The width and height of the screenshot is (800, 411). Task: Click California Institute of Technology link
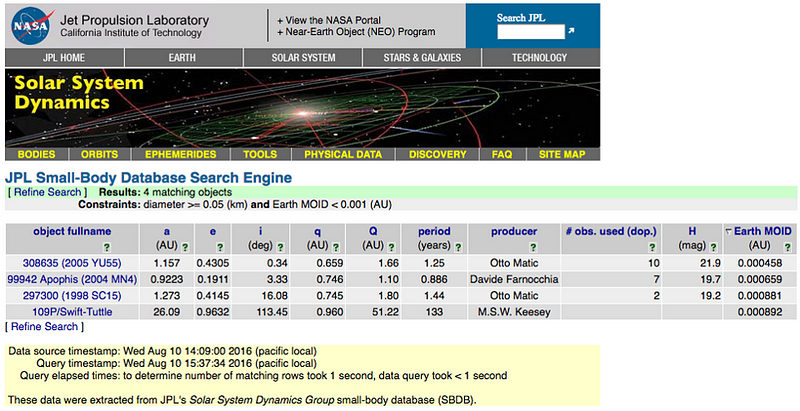pos(131,33)
